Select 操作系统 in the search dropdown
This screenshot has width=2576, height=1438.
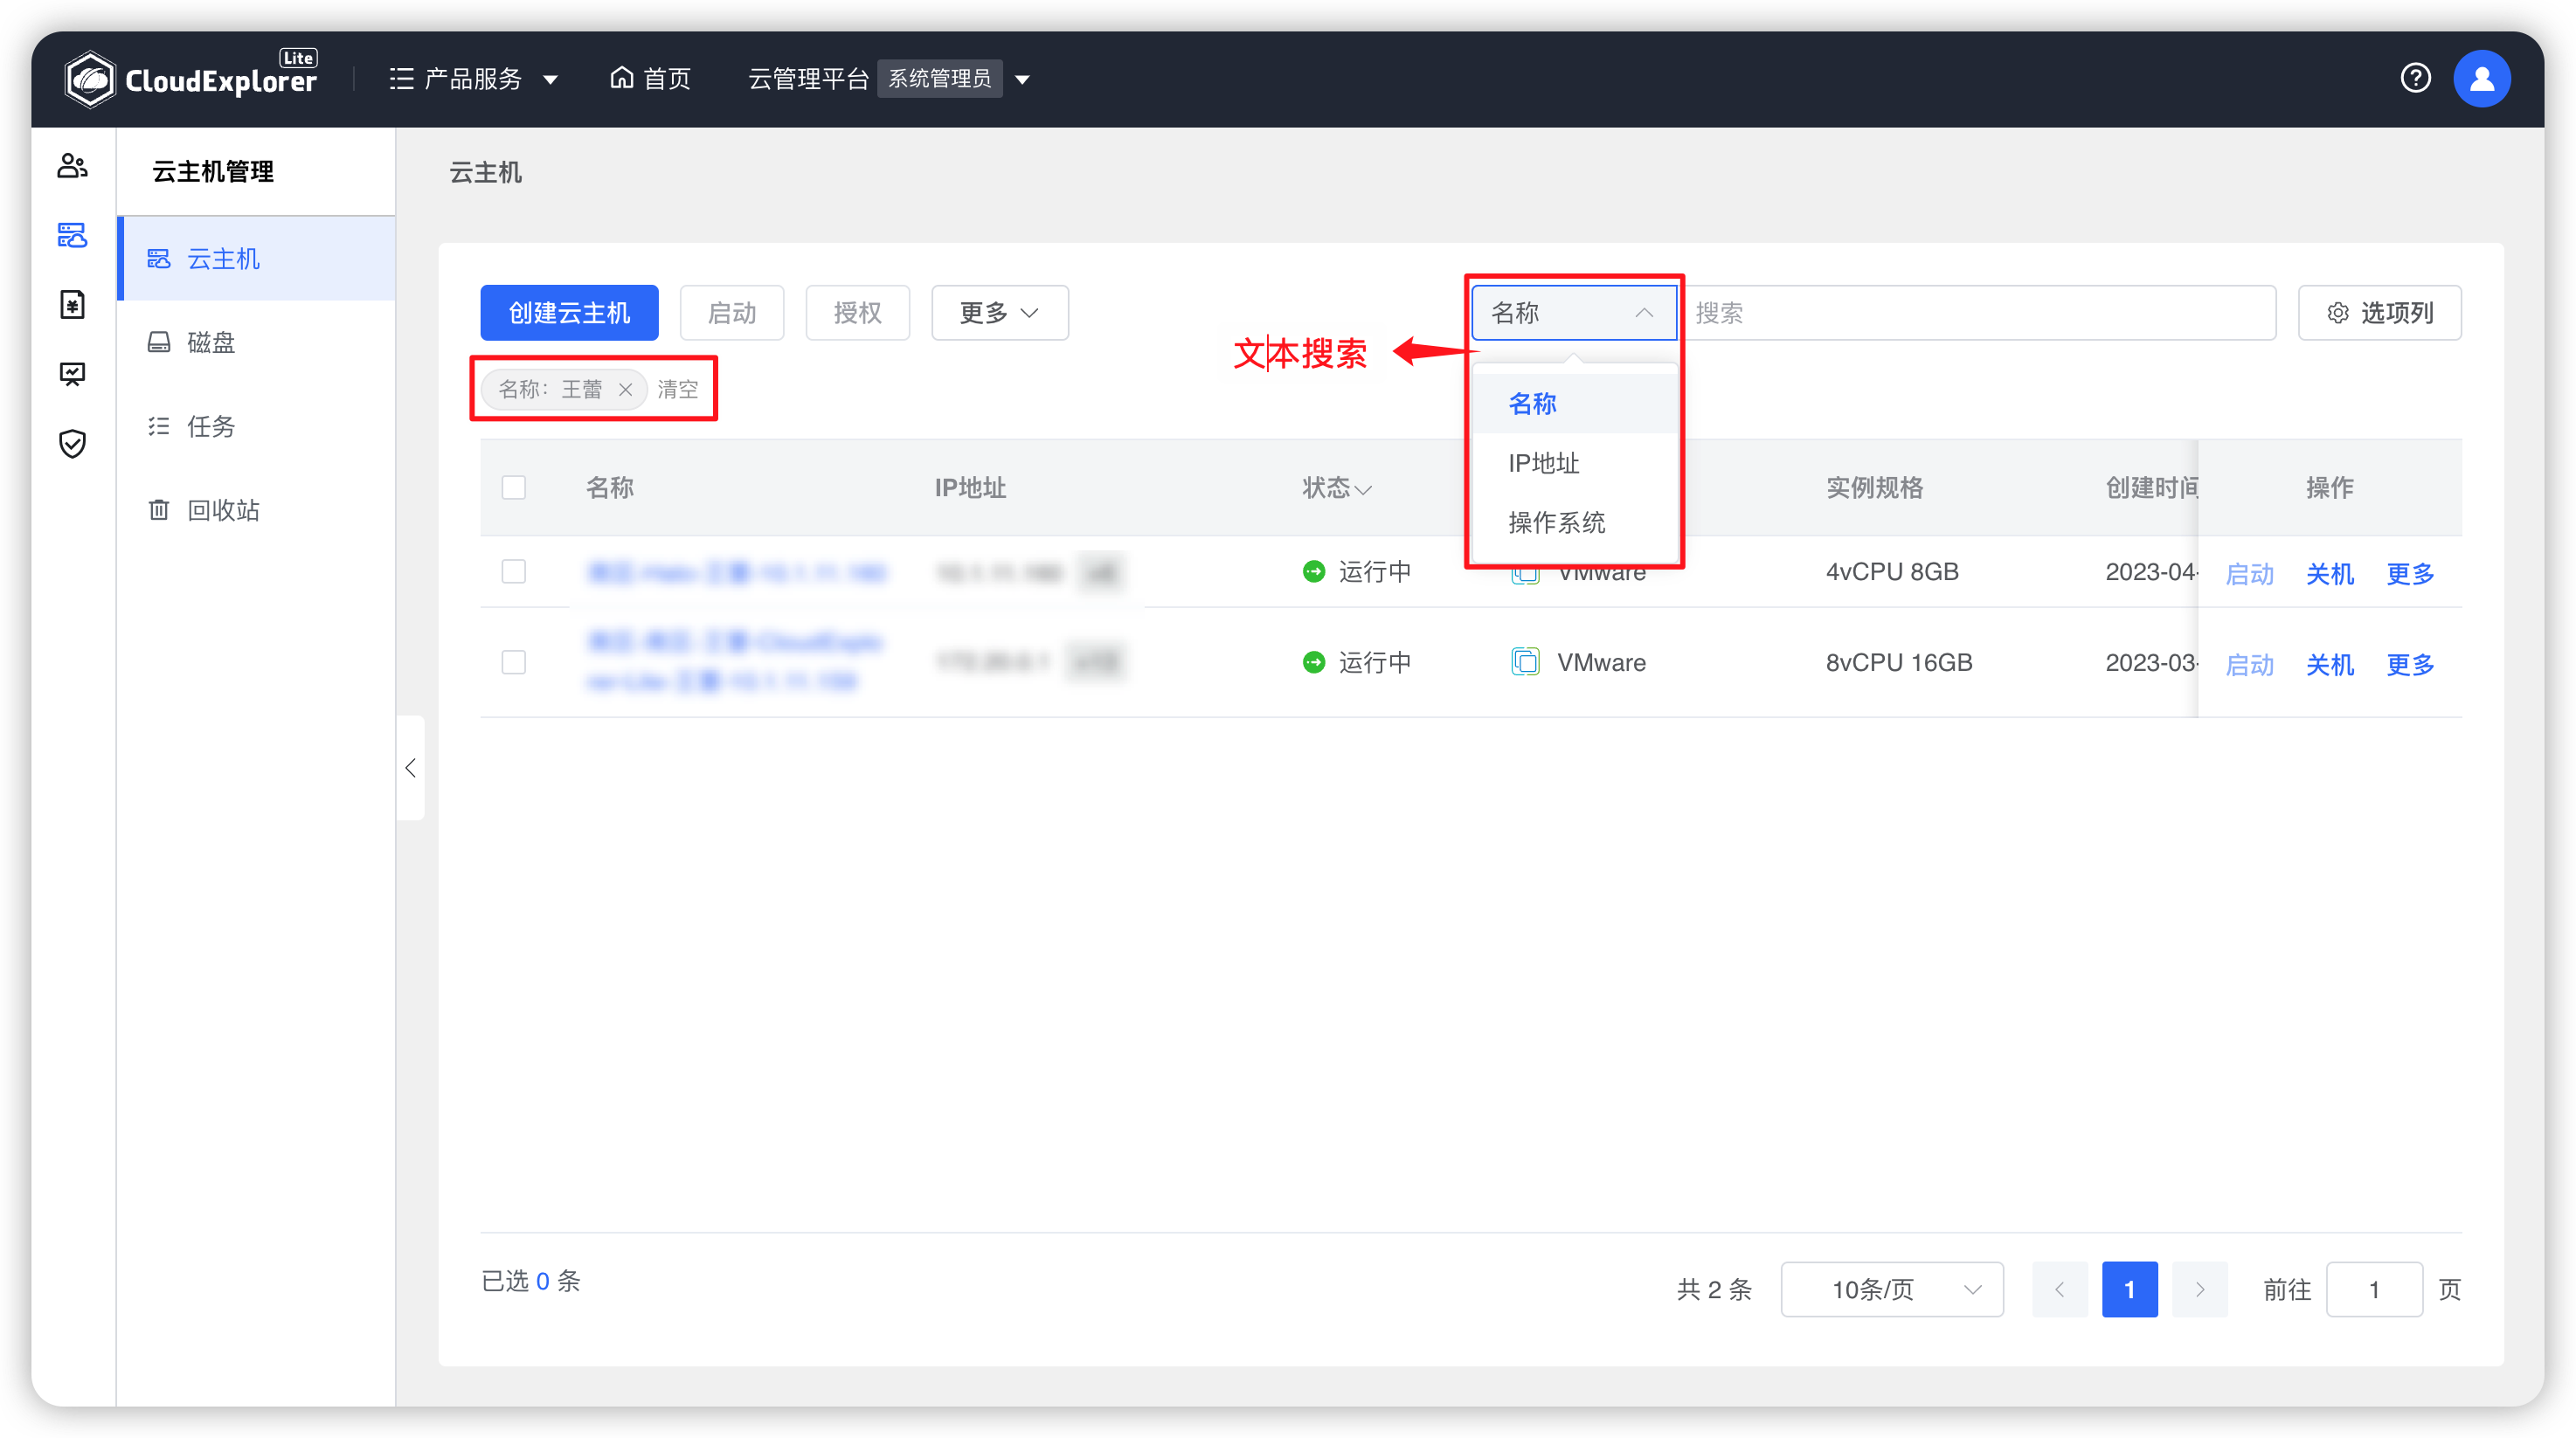coord(1574,522)
